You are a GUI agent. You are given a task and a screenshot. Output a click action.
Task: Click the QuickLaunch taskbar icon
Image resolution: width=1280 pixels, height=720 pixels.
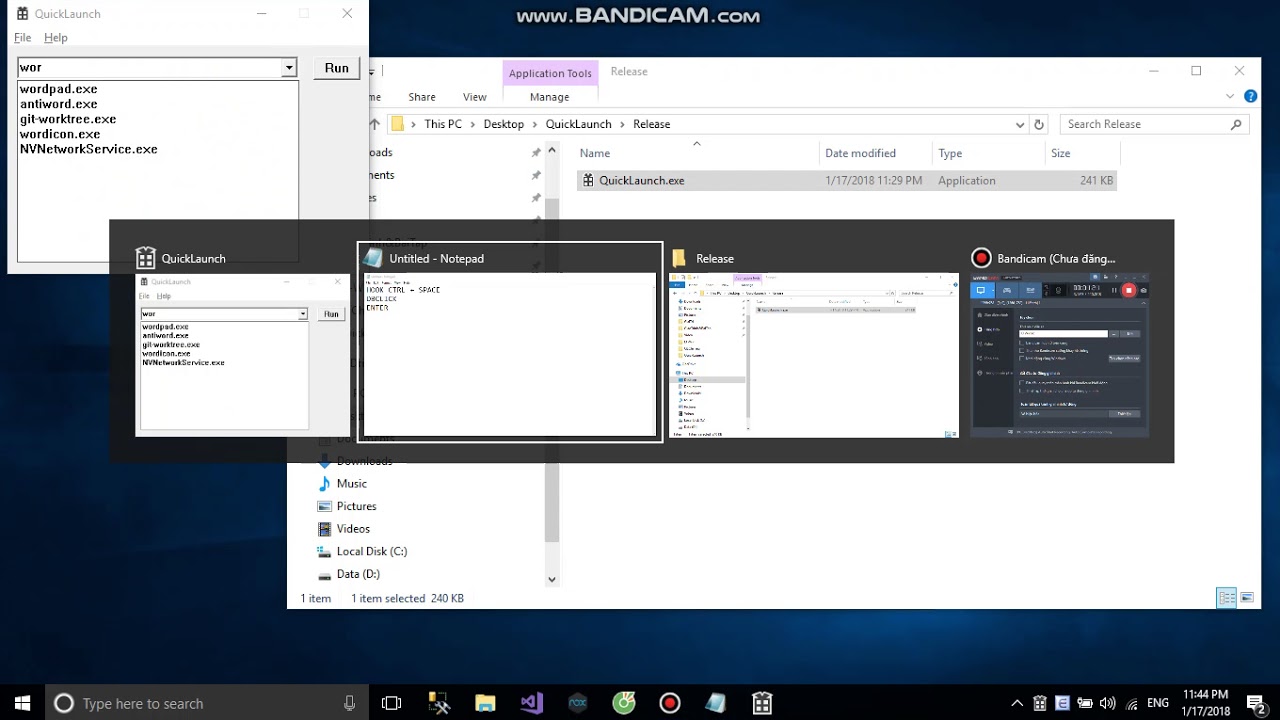click(x=762, y=703)
